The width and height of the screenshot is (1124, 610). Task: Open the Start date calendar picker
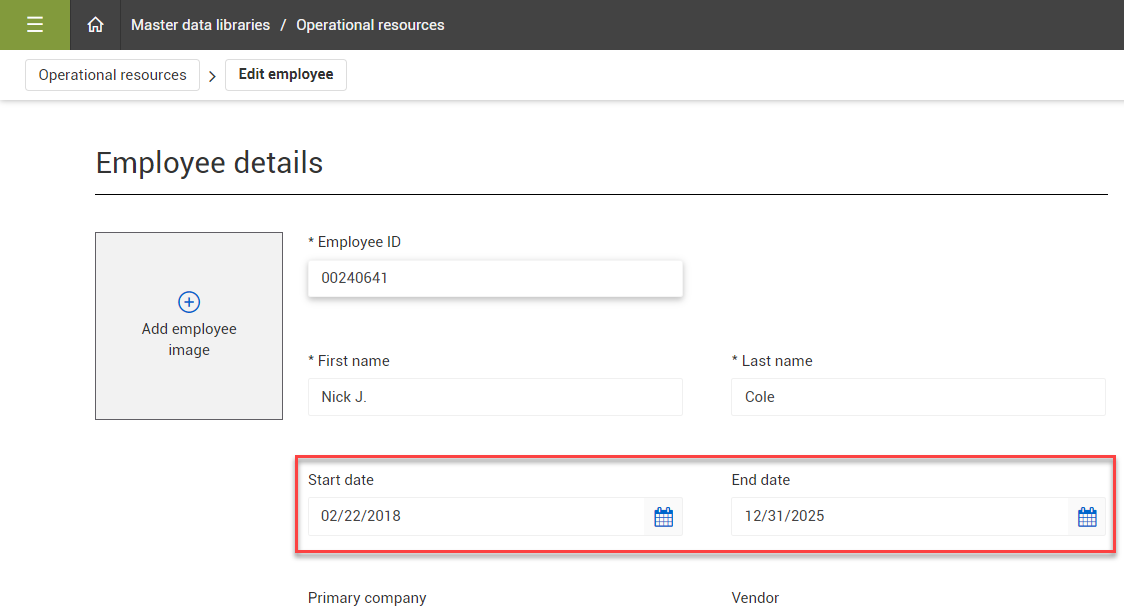pyautogui.click(x=663, y=517)
